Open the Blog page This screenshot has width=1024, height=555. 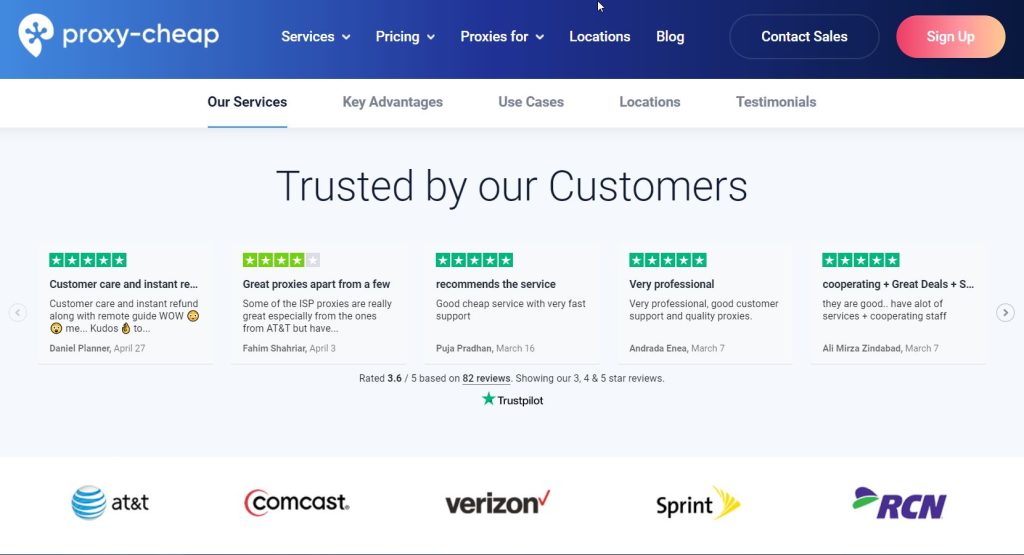tap(670, 37)
